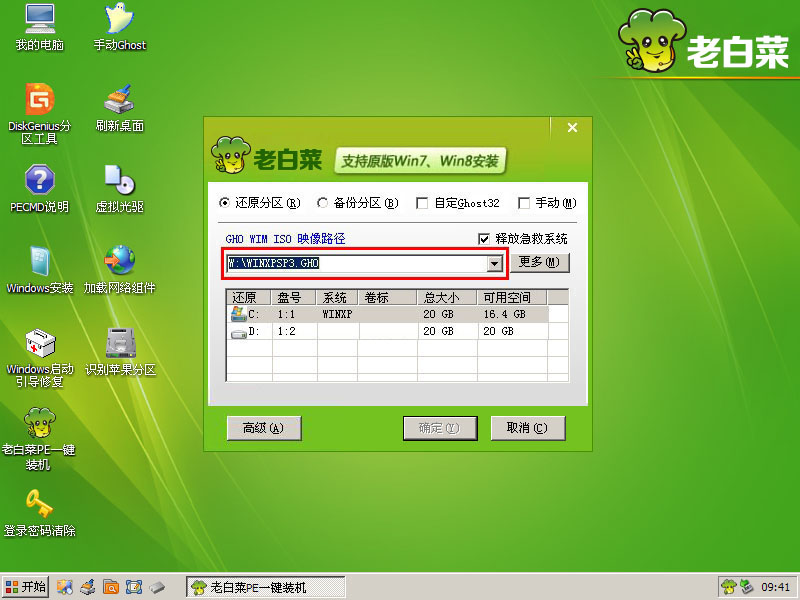Image resolution: width=800 pixels, height=600 pixels.
Task: Click the network tray icon beside clock
Action: [x=746, y=587]
